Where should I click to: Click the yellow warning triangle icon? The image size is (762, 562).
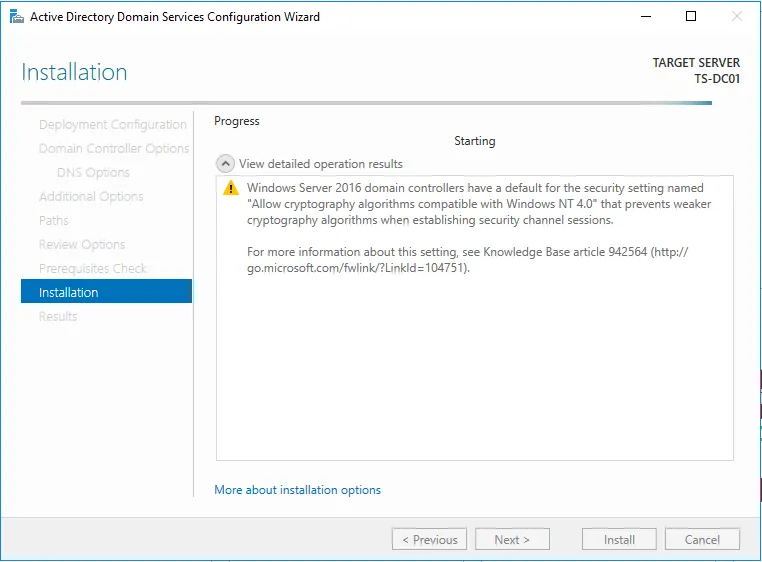pos(231,188)
